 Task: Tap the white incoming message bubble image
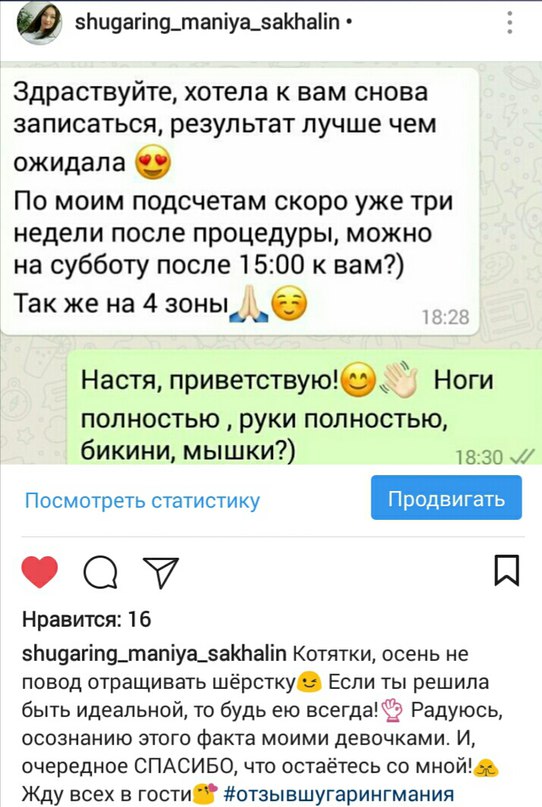[240, 202]
